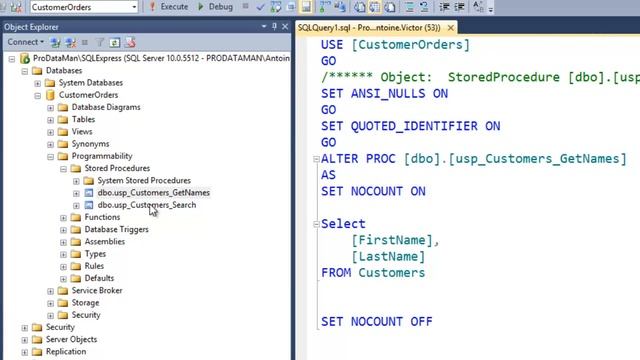
Task: Select dbo.usp_Customers_Search stored procedure
Action: point(147,205)
